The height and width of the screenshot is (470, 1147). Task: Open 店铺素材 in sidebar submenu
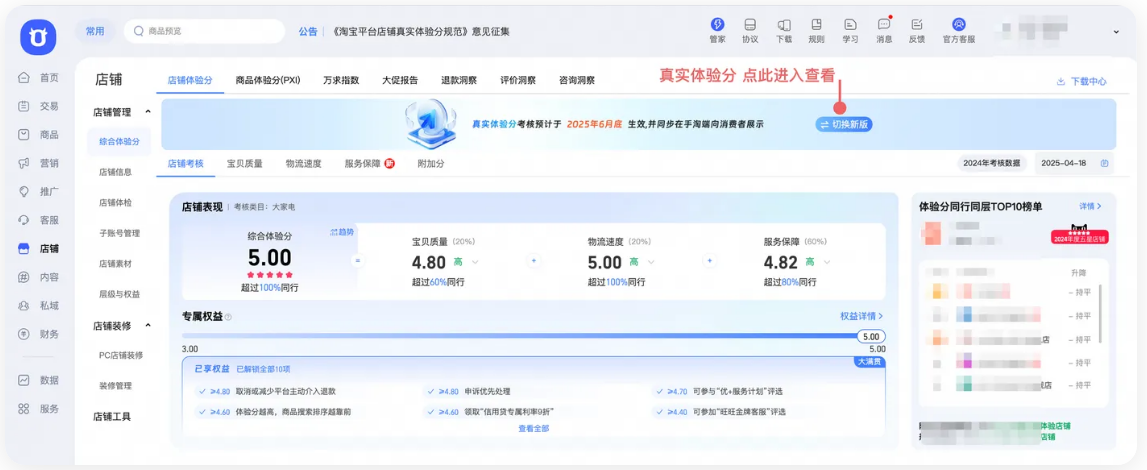point(116,263)
